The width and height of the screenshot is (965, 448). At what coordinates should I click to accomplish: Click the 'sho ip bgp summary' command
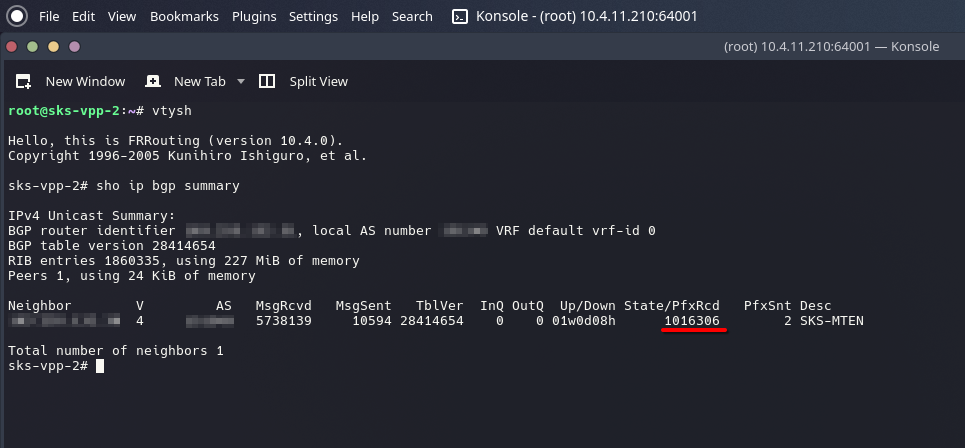[168, 186]
